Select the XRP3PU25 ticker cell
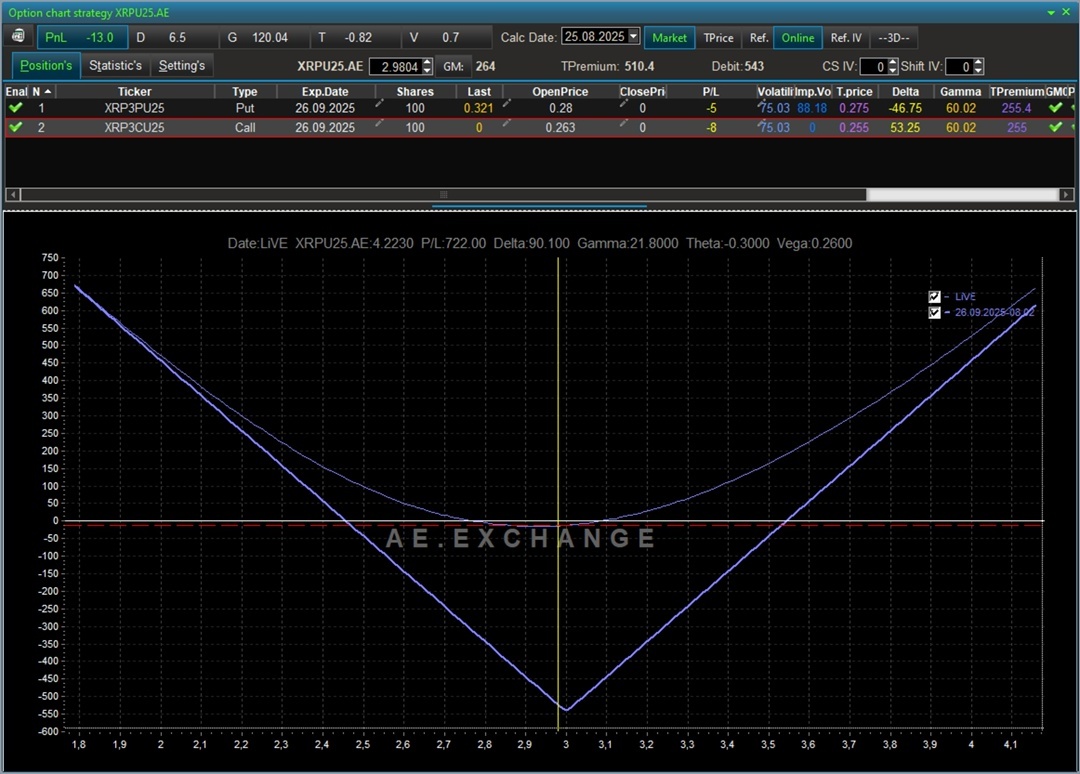This screenshot has width=1080, height=774. pos(134,108)
